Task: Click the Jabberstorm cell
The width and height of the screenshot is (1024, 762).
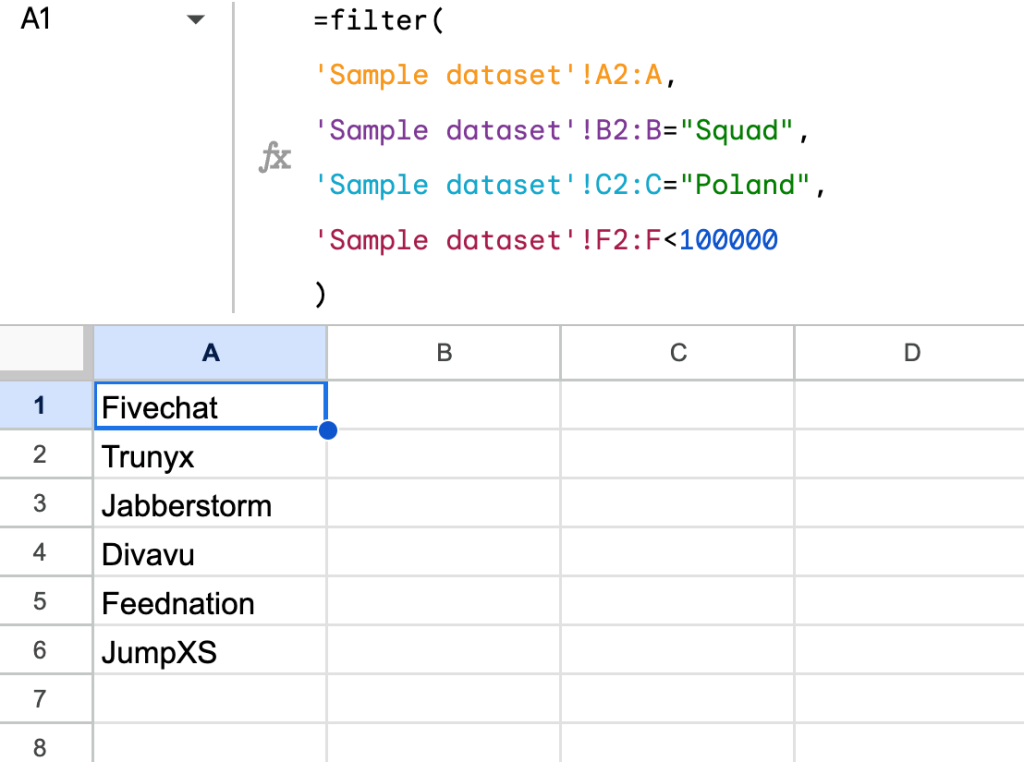Action: point(210,505)
